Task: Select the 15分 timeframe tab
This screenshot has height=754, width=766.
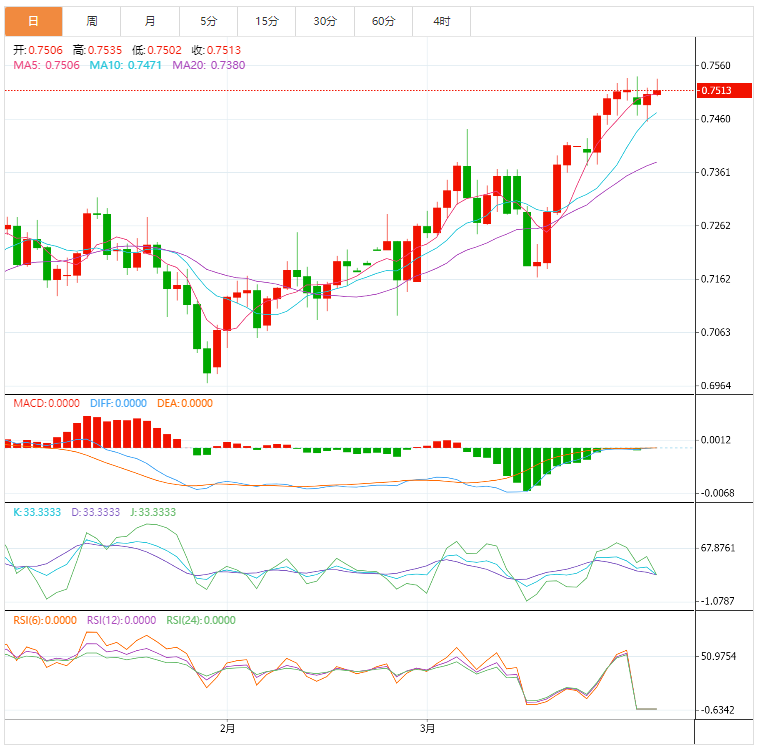Action: tap(267, 21)
